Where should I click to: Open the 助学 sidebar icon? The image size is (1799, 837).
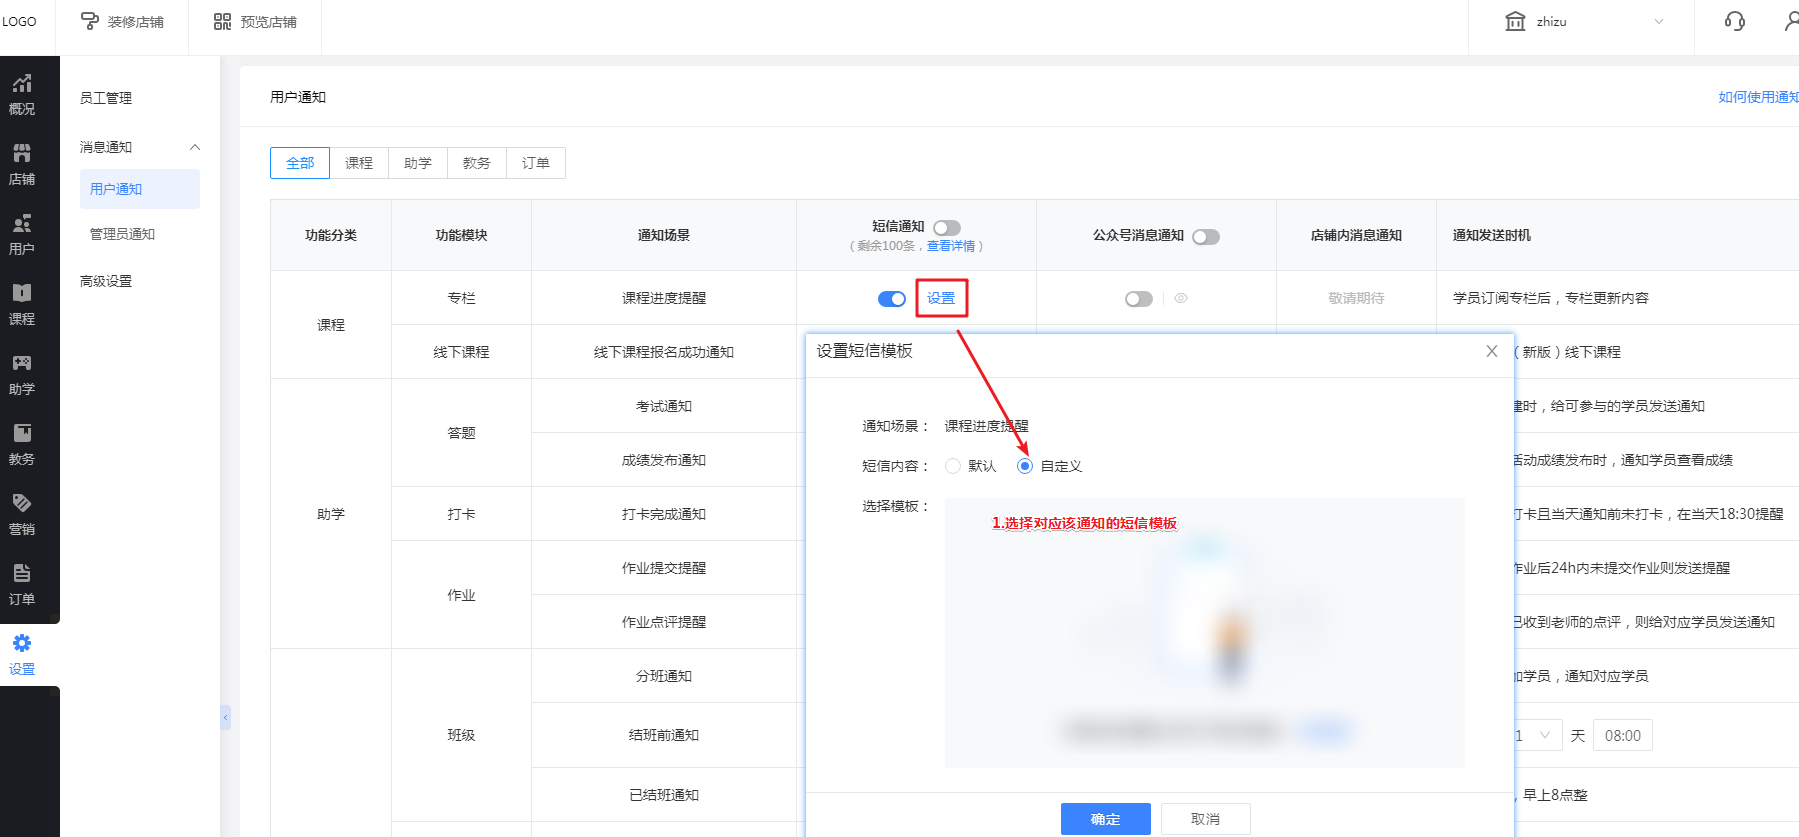click(x=22, y=374)
